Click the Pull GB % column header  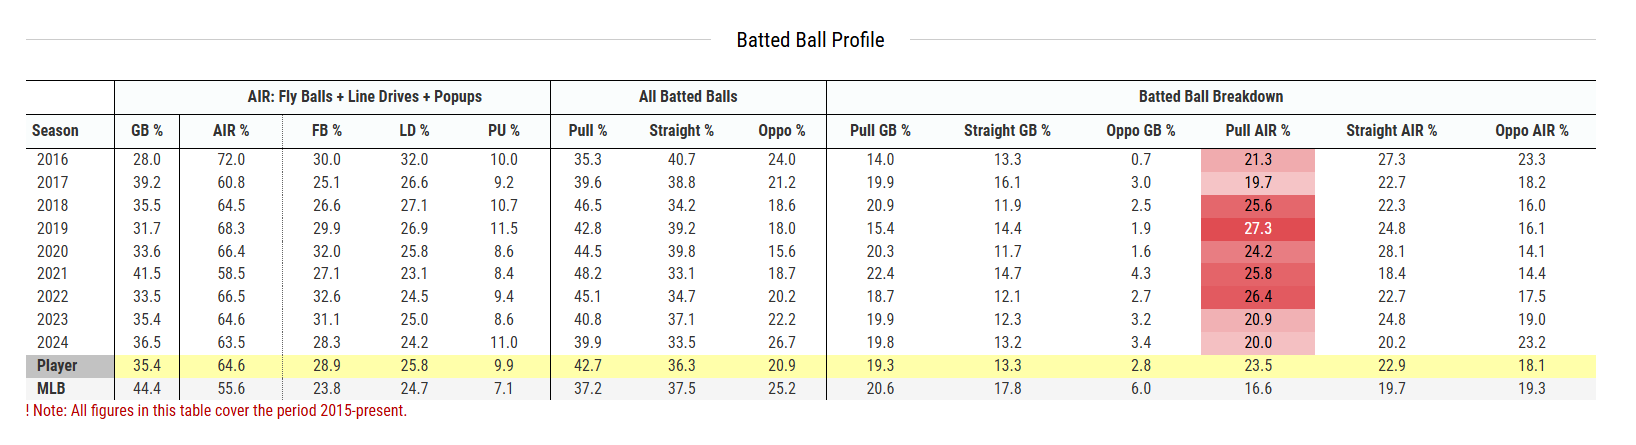point(880,131)
